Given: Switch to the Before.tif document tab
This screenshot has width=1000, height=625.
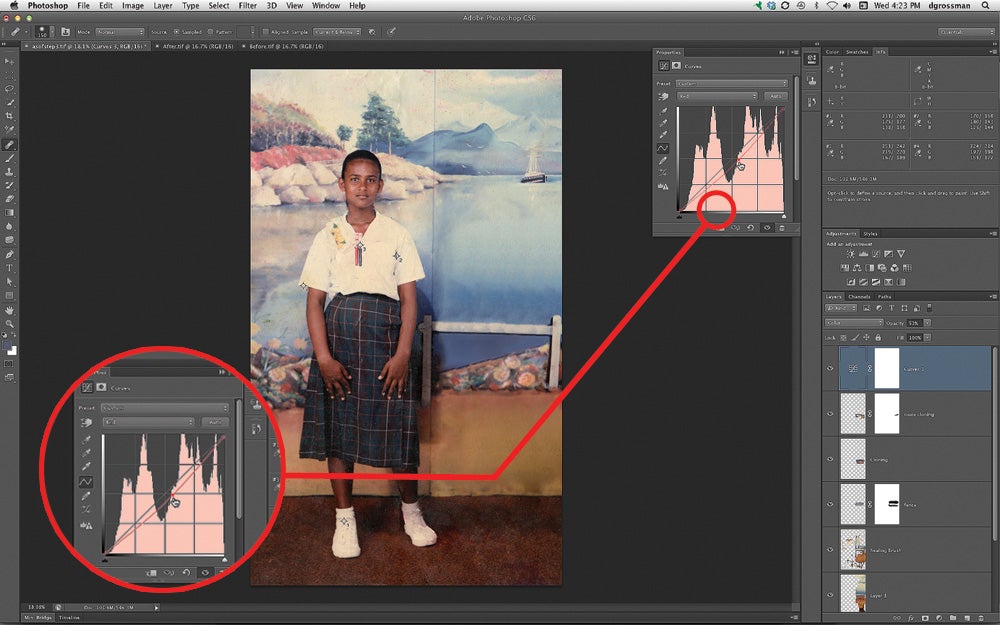Looking at the screenshot, I should pyautogui.click(x=286, y=47).
